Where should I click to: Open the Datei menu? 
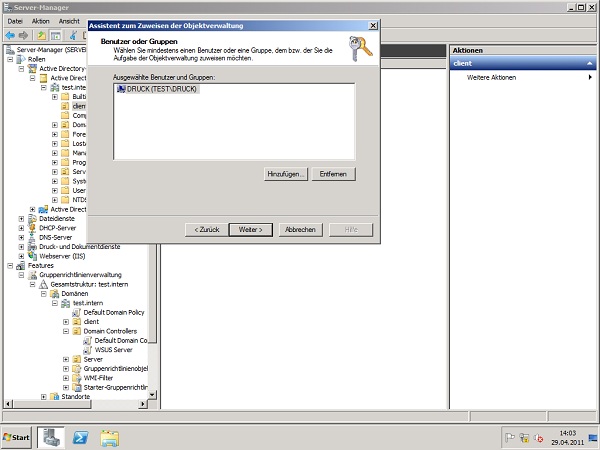[x=15, y=21]
